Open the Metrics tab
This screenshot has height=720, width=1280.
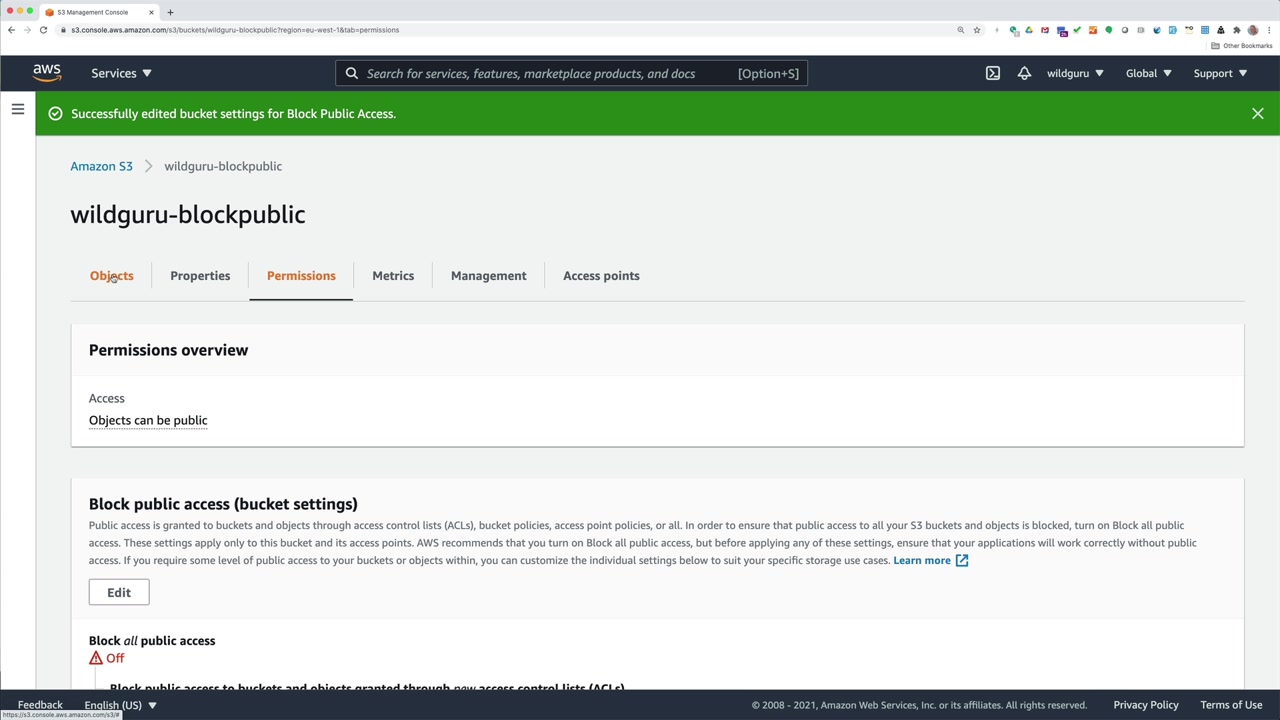(393, 276)
